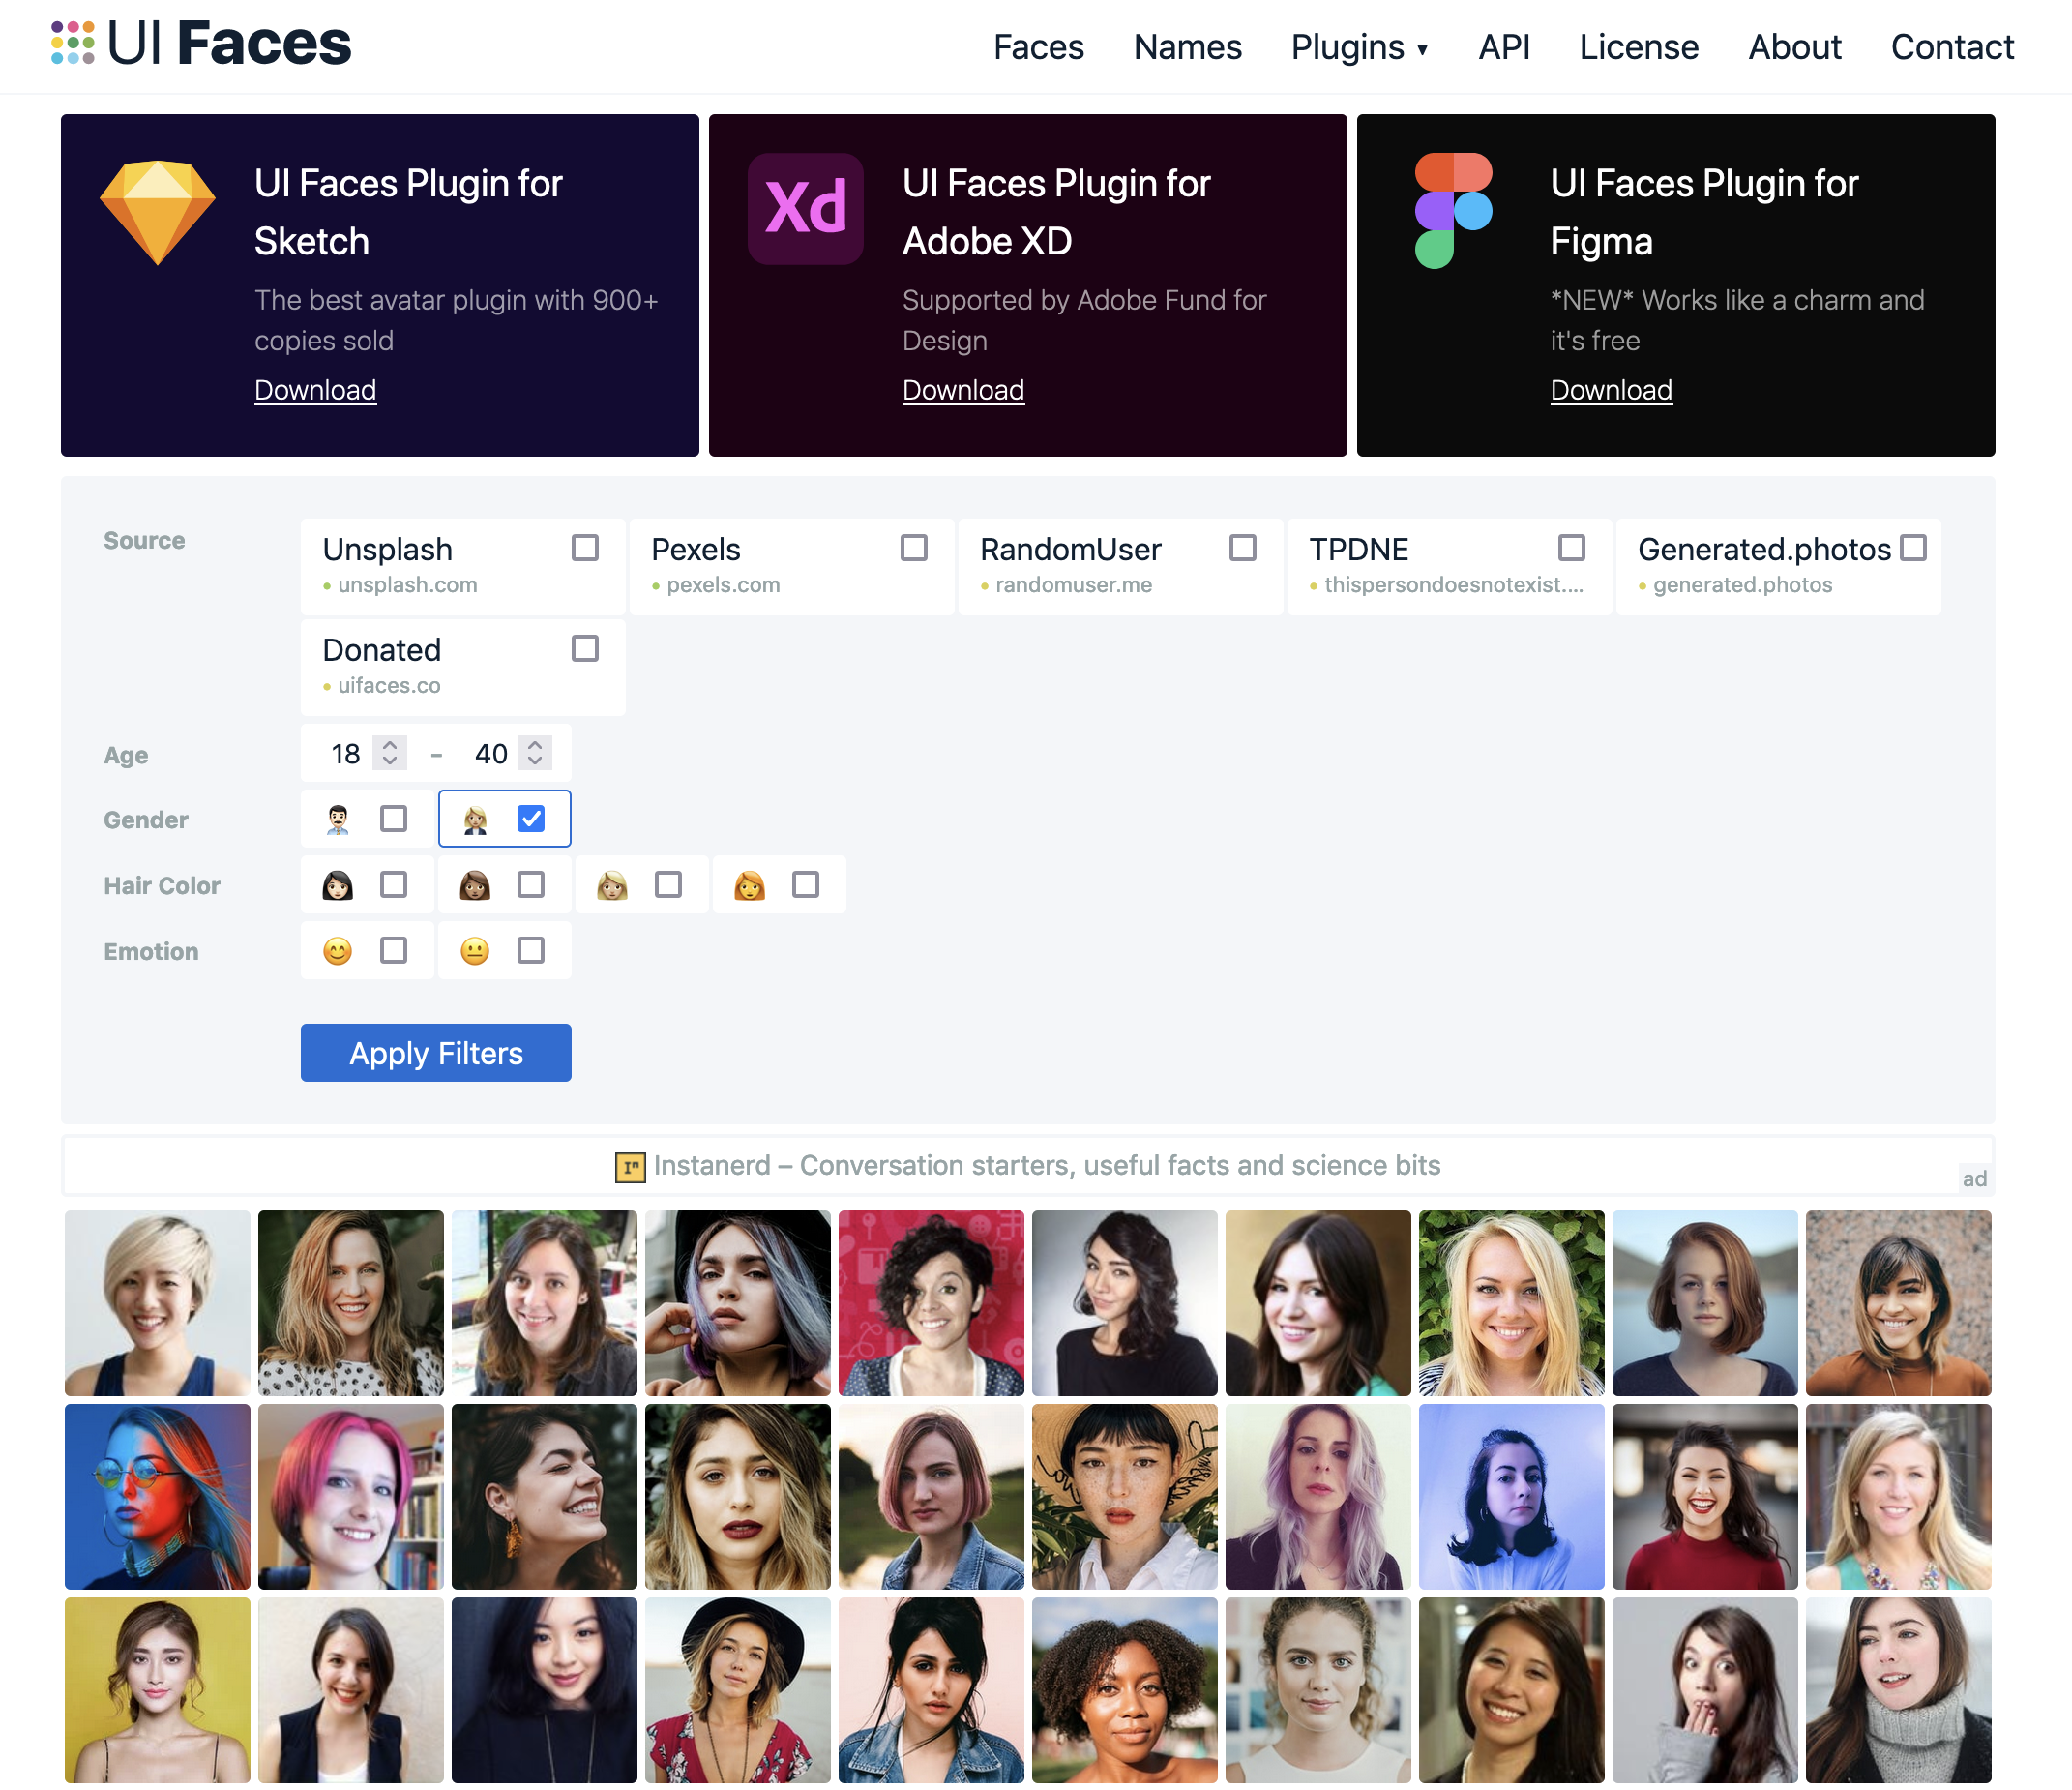This screenshot has height=1790, width=2072.
Task: Enable the Unsplash source checkbox
Action: [585, 548]
